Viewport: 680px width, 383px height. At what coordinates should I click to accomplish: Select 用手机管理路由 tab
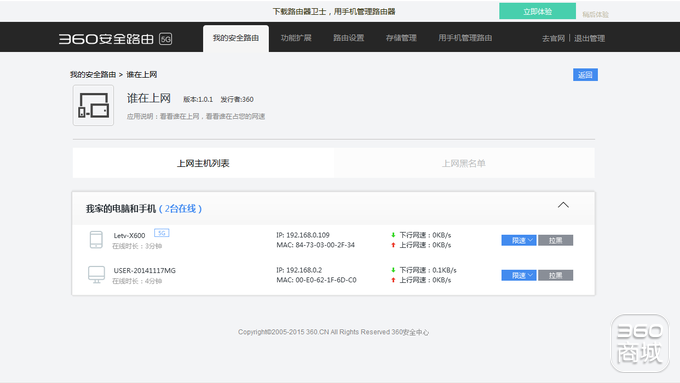tap(465, 38)
